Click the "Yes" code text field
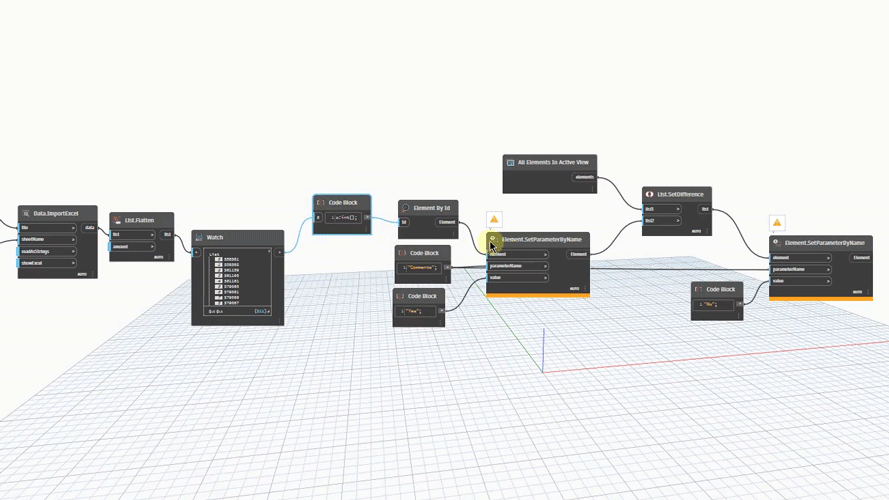889x500 pixels. click(416, 311)
